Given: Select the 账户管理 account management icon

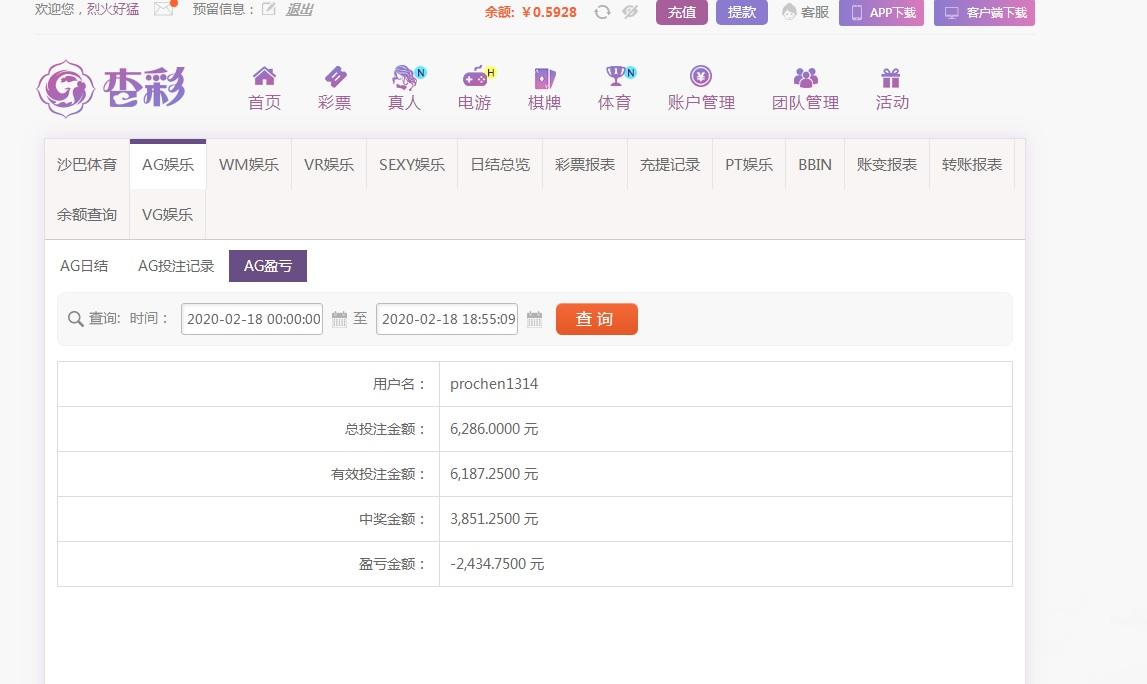Looking at the screenshot, I should [700, 87].
